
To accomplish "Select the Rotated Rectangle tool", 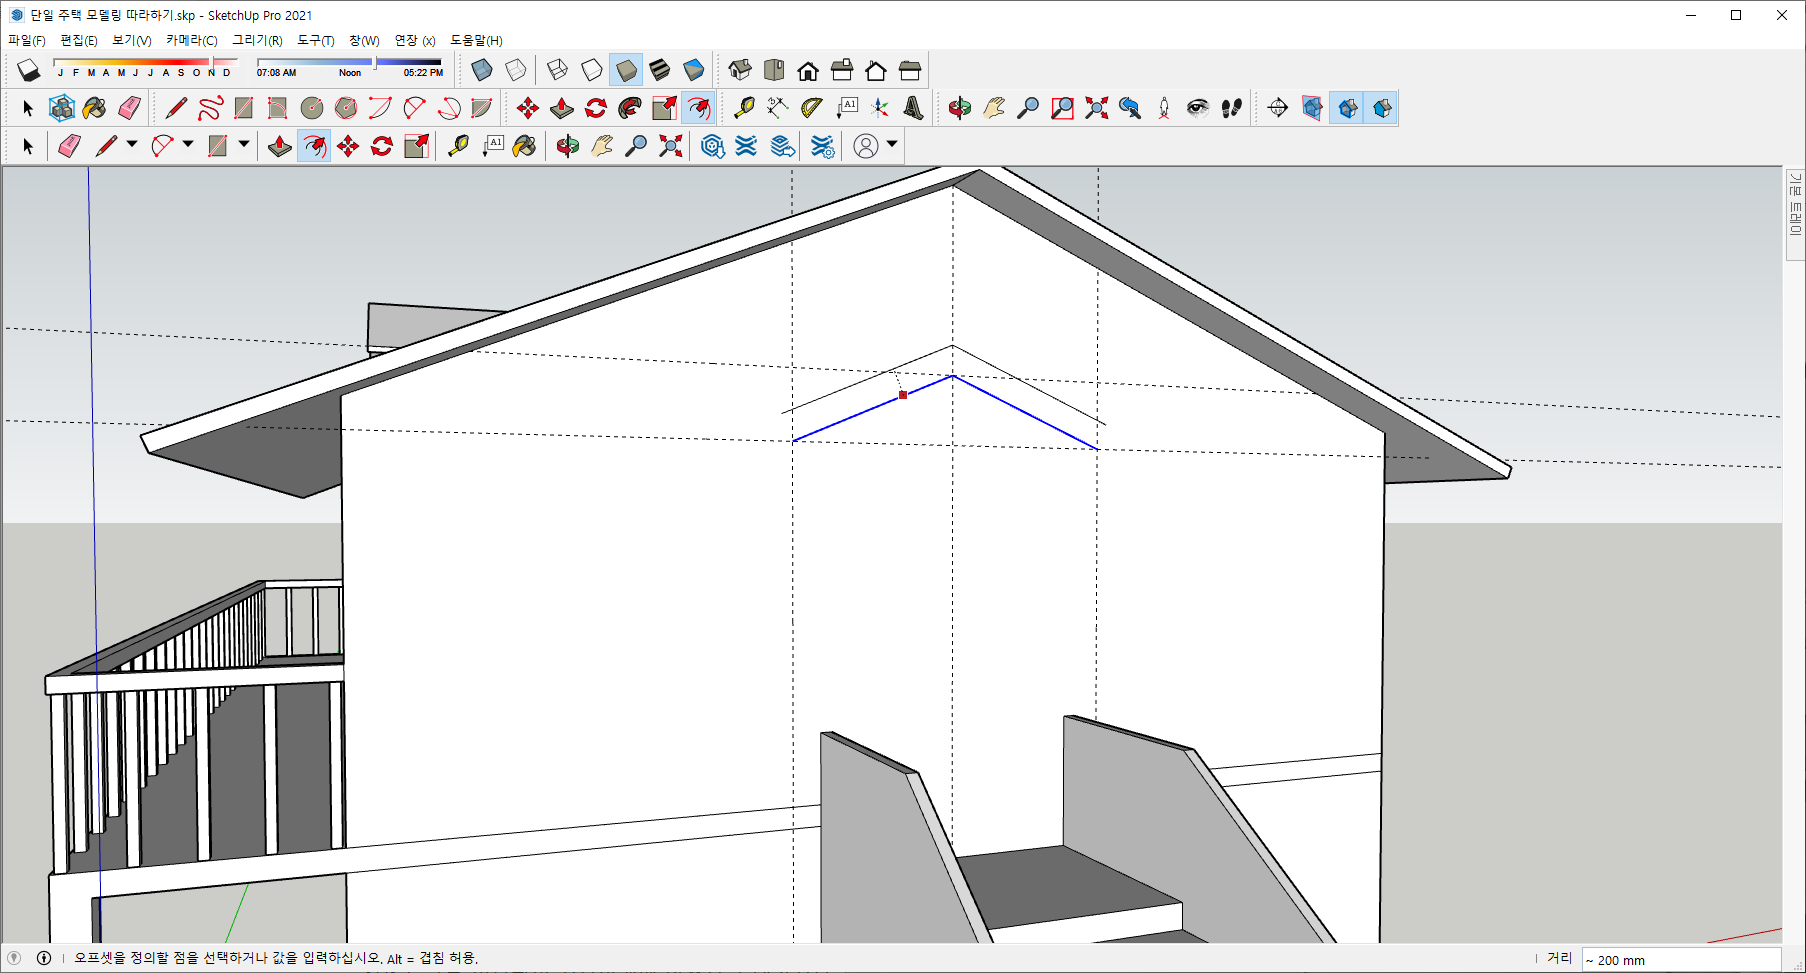I will tap(278, 108).
